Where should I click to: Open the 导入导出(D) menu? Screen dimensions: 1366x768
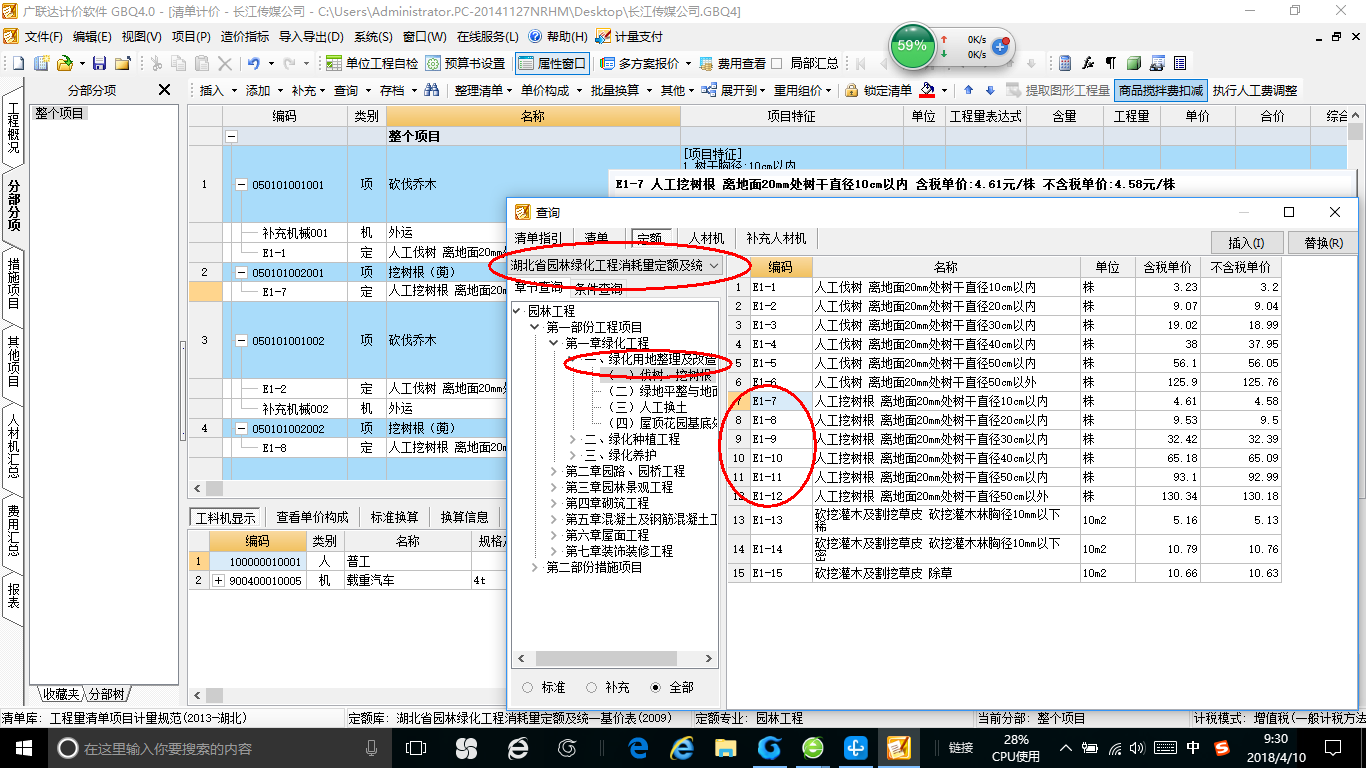311,36
